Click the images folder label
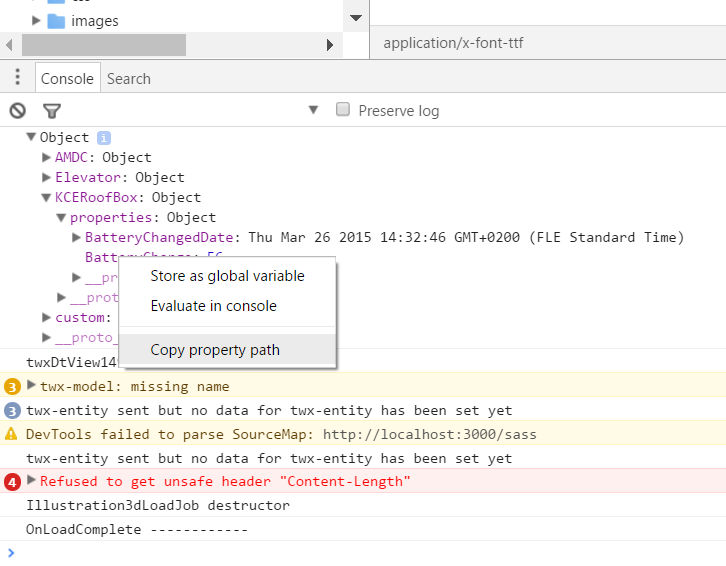Image resolution: width=726 pixels, height=566 pixels. [95, 21]
